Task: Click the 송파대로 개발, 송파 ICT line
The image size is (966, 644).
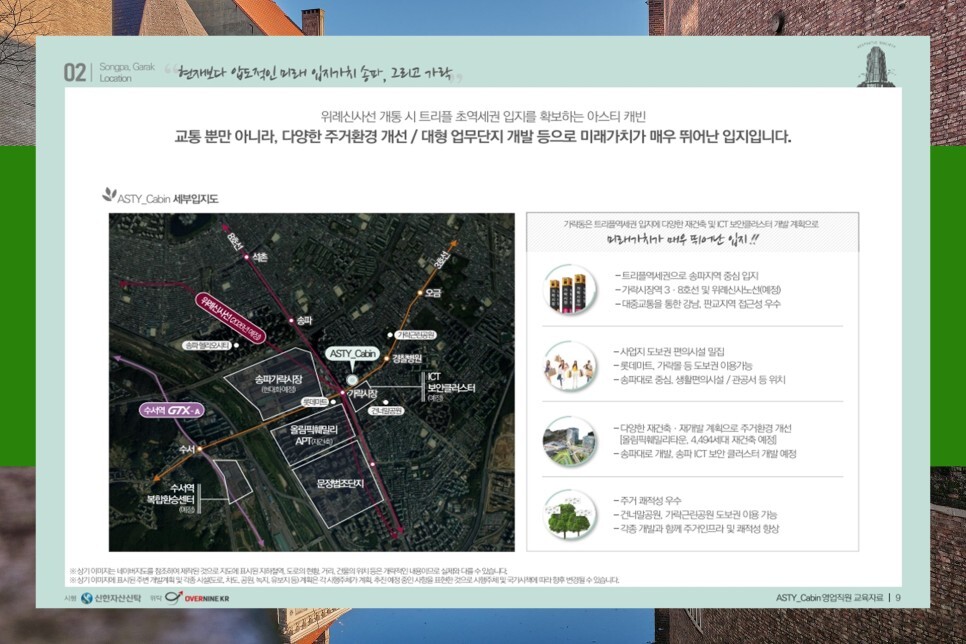Action: (705, 454)
